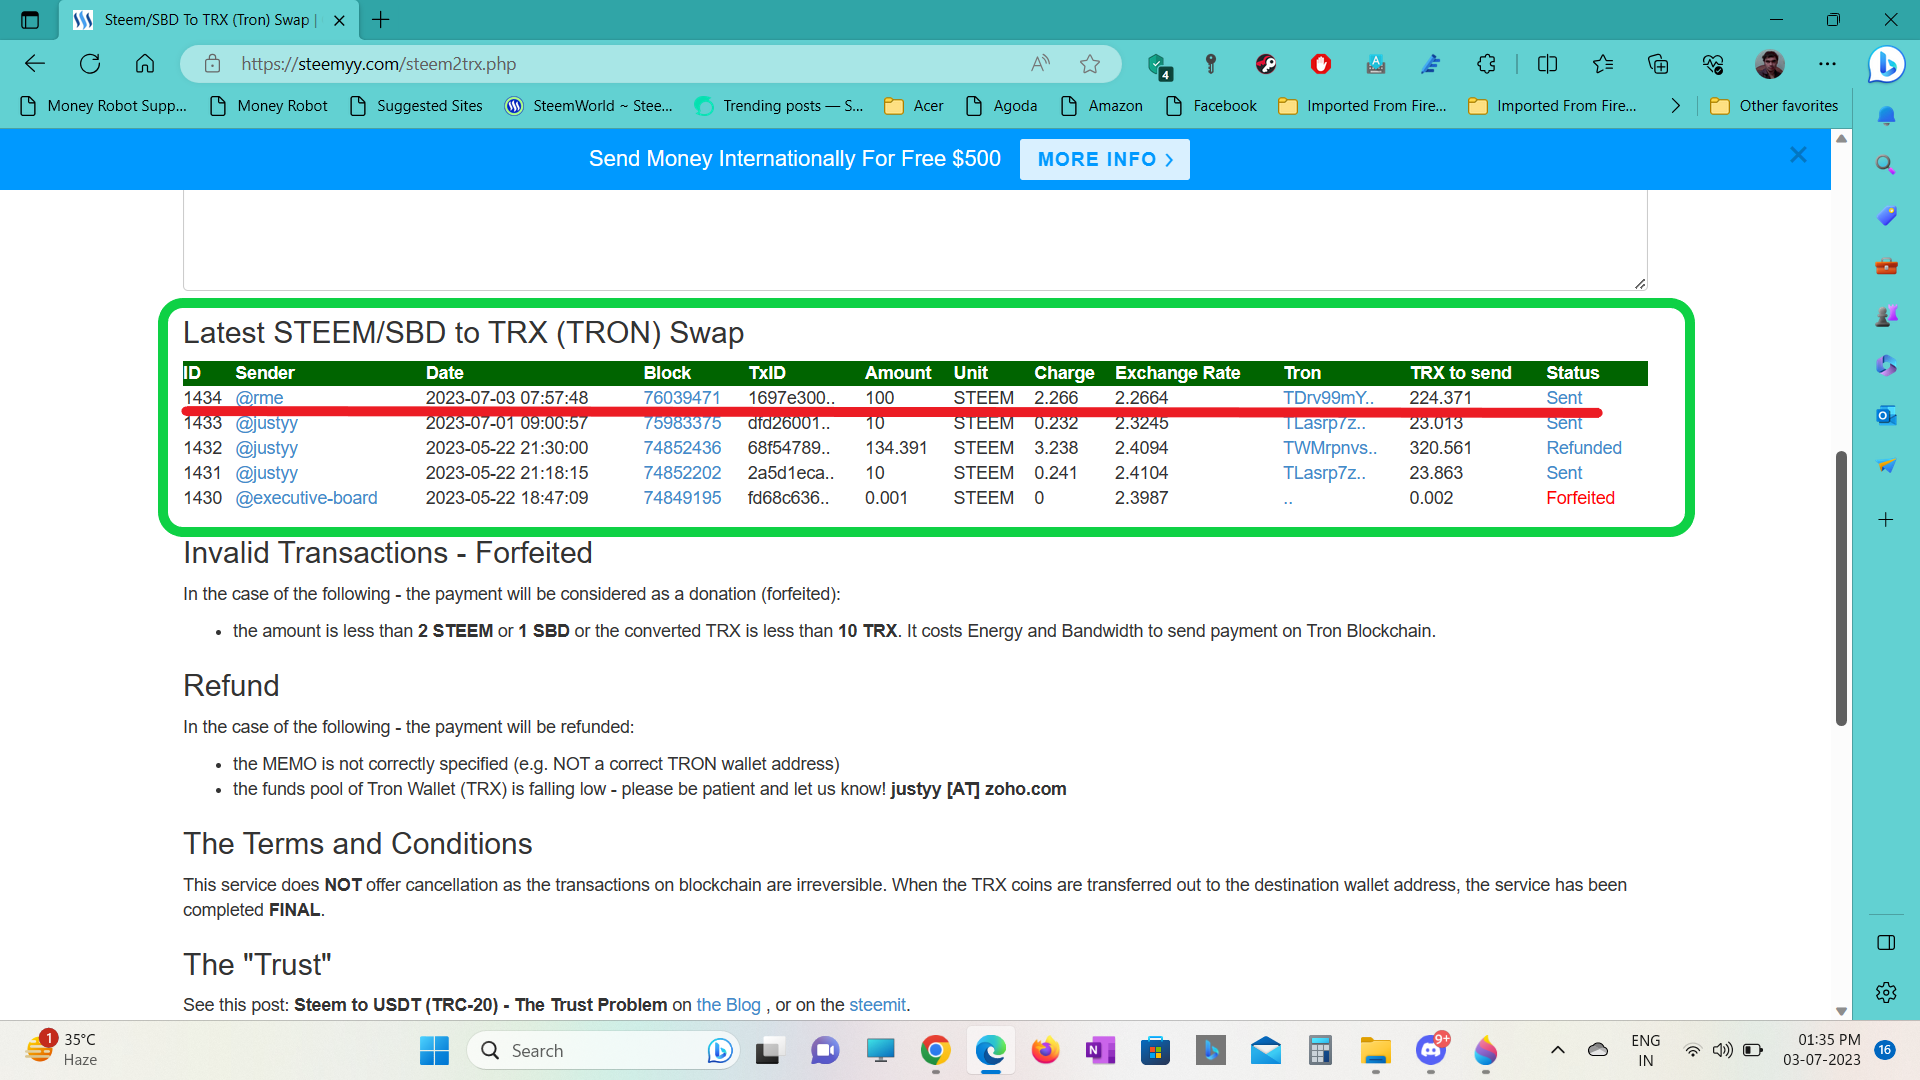Show hidden system tray icons chevron

click(1557, 1050)
